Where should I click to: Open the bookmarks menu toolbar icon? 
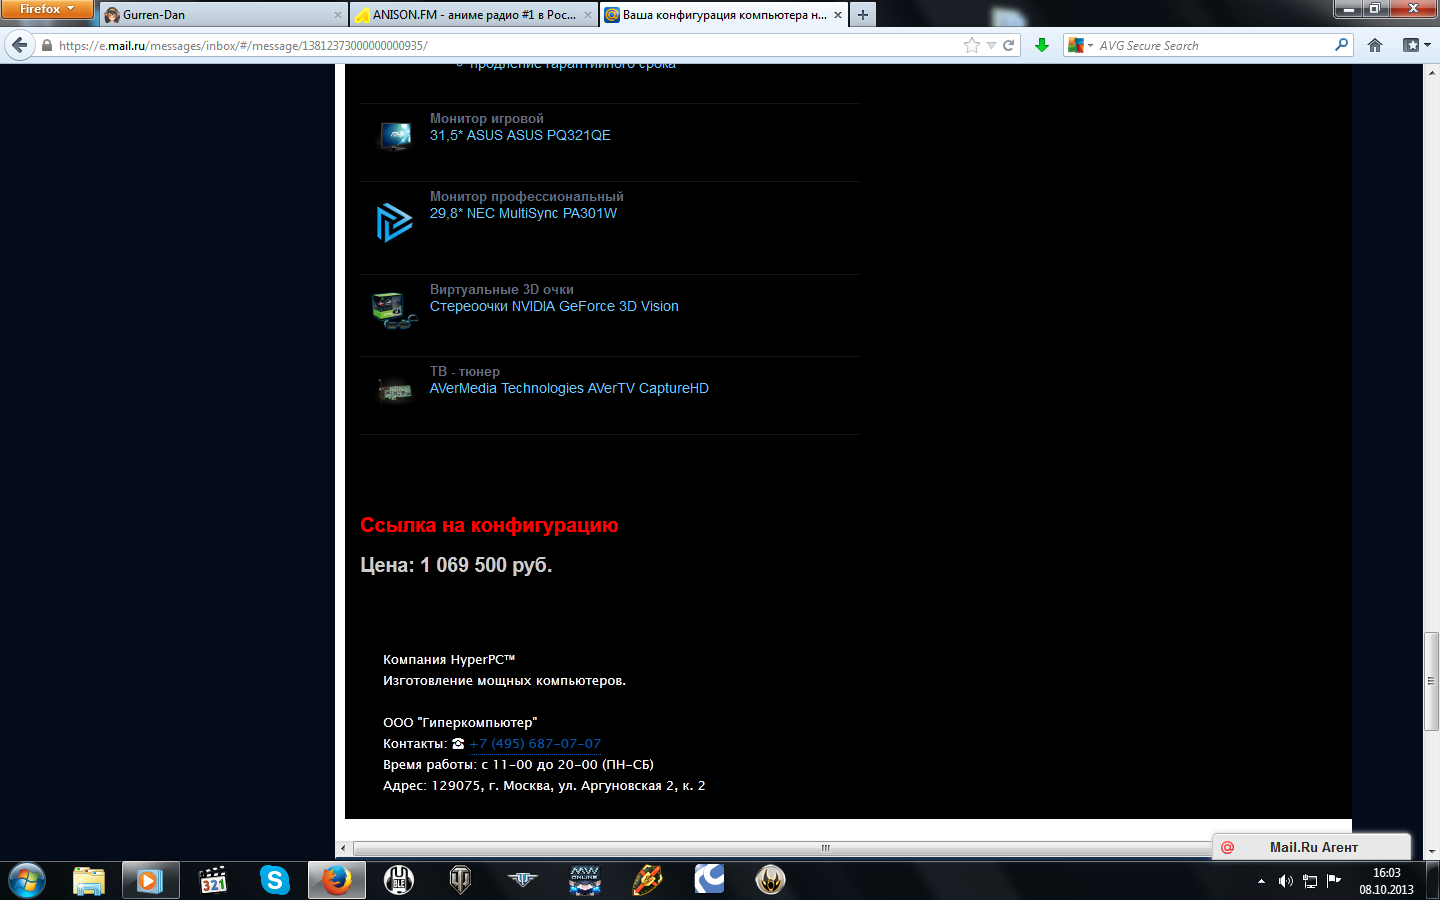1416,45
